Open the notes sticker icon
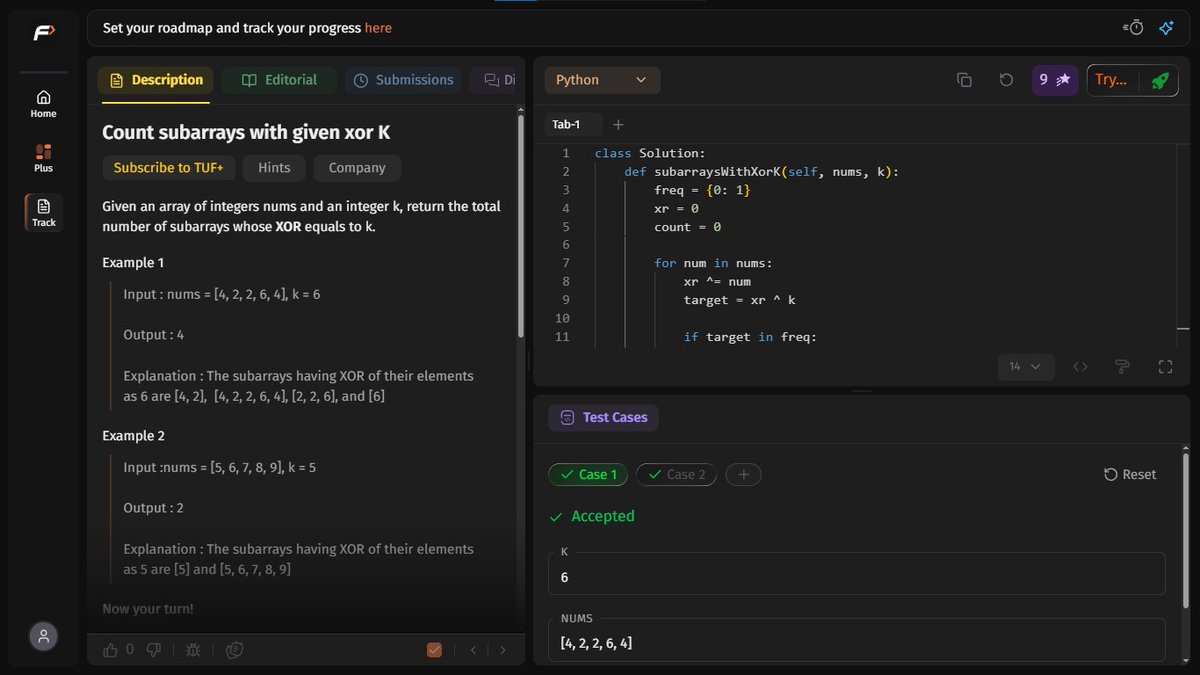This screenshot has width=1200, height=675. (x=235, y=650)
